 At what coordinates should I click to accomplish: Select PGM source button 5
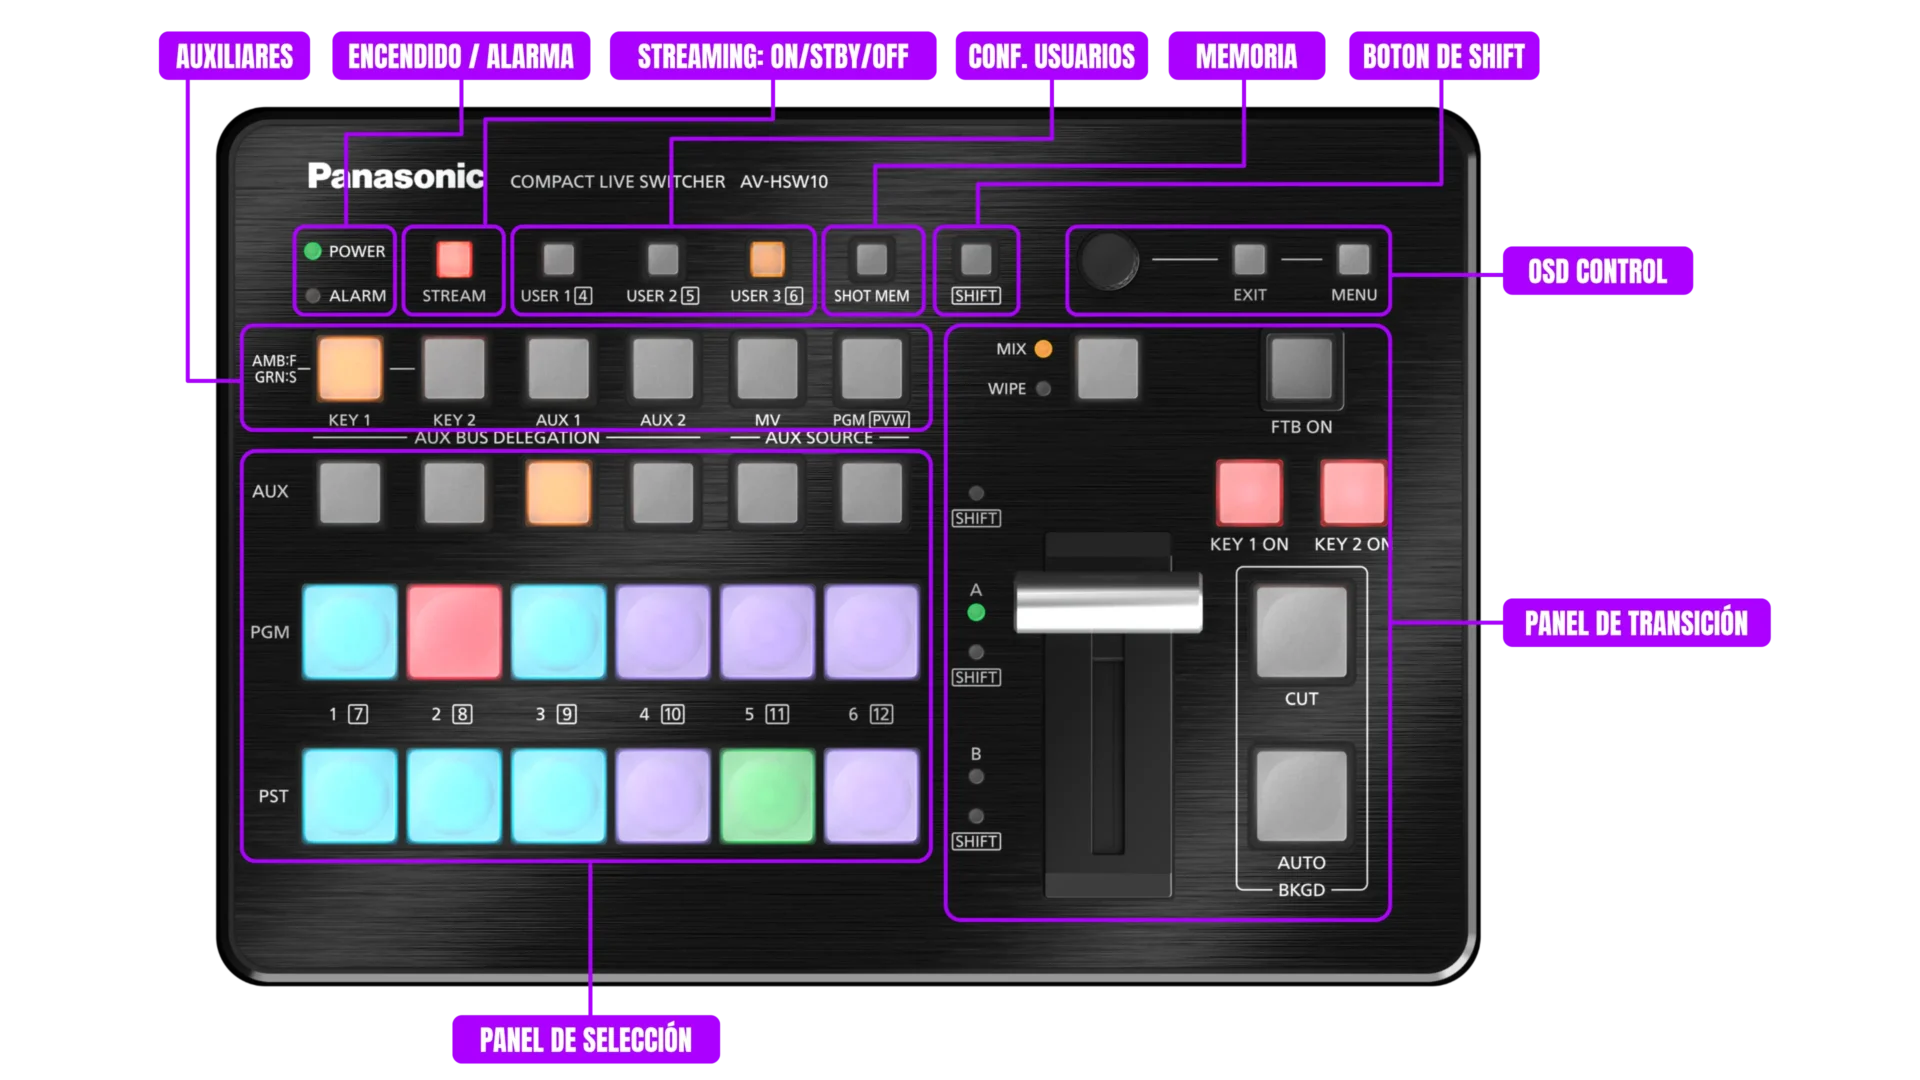pos(767,632)
